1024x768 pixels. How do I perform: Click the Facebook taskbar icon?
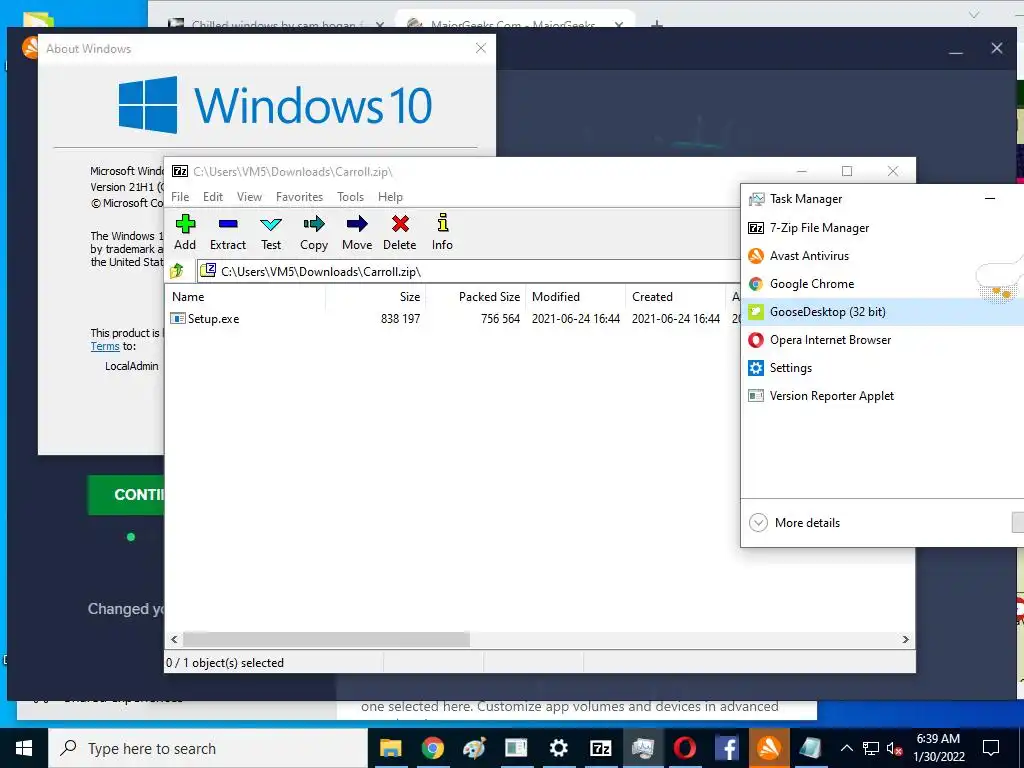point(726,748)
